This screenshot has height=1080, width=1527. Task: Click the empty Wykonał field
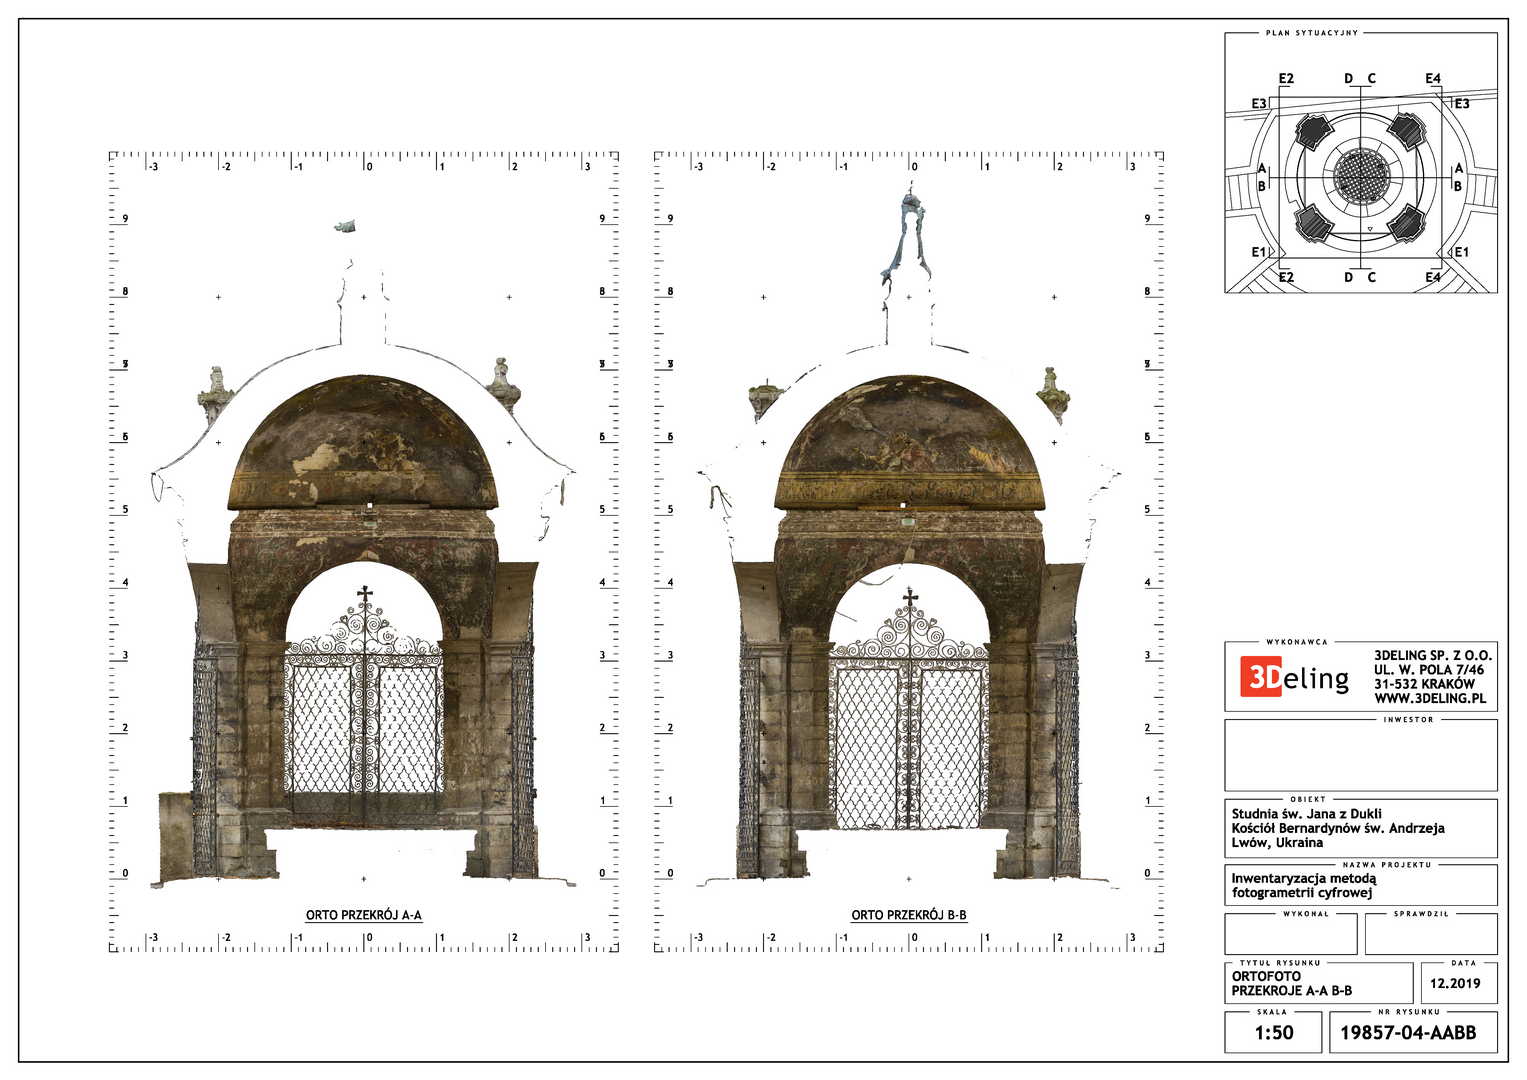coord(1290,936)
